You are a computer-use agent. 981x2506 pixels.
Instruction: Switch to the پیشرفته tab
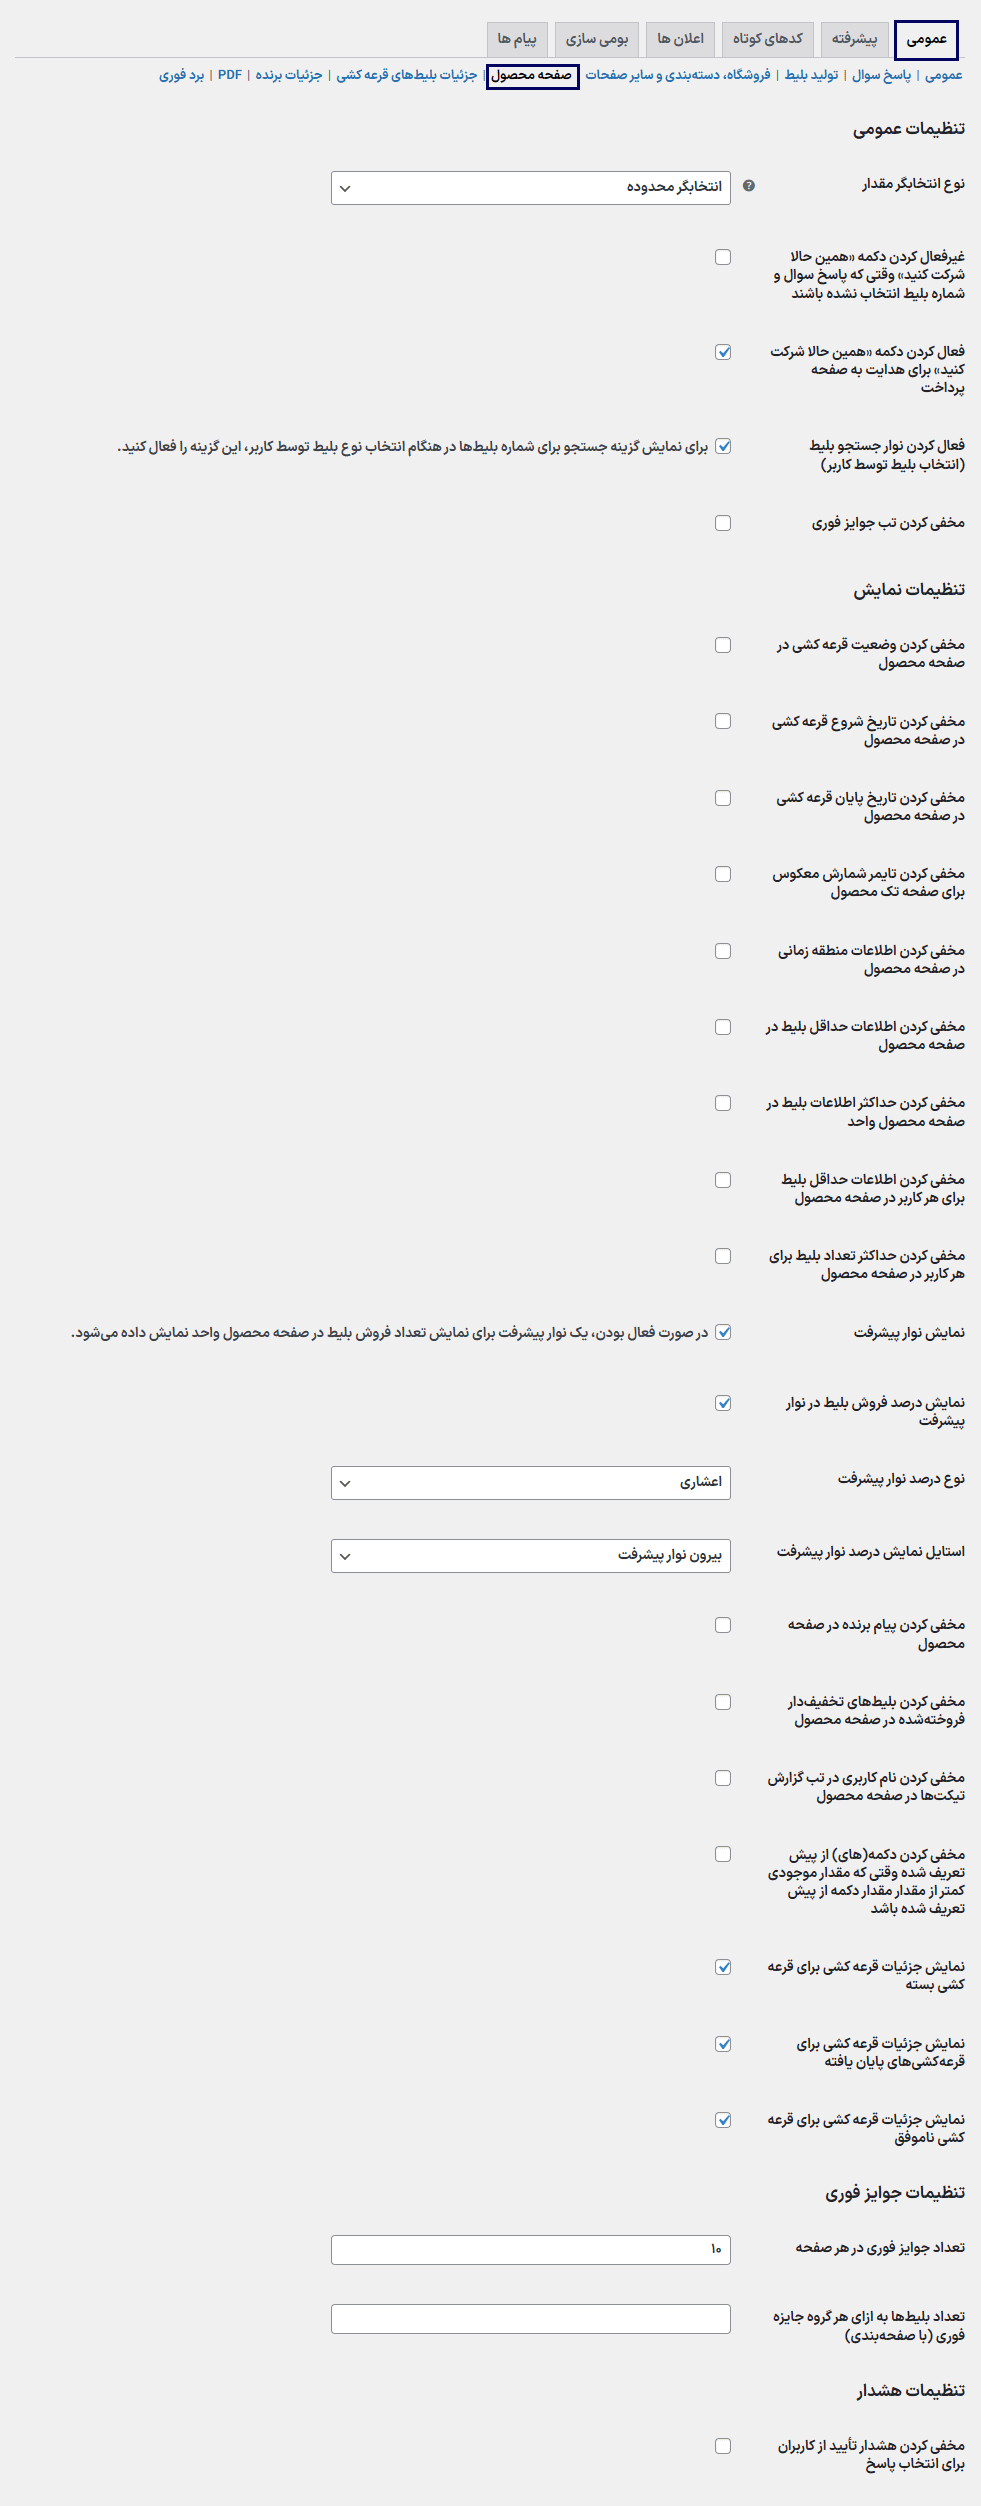854,39
